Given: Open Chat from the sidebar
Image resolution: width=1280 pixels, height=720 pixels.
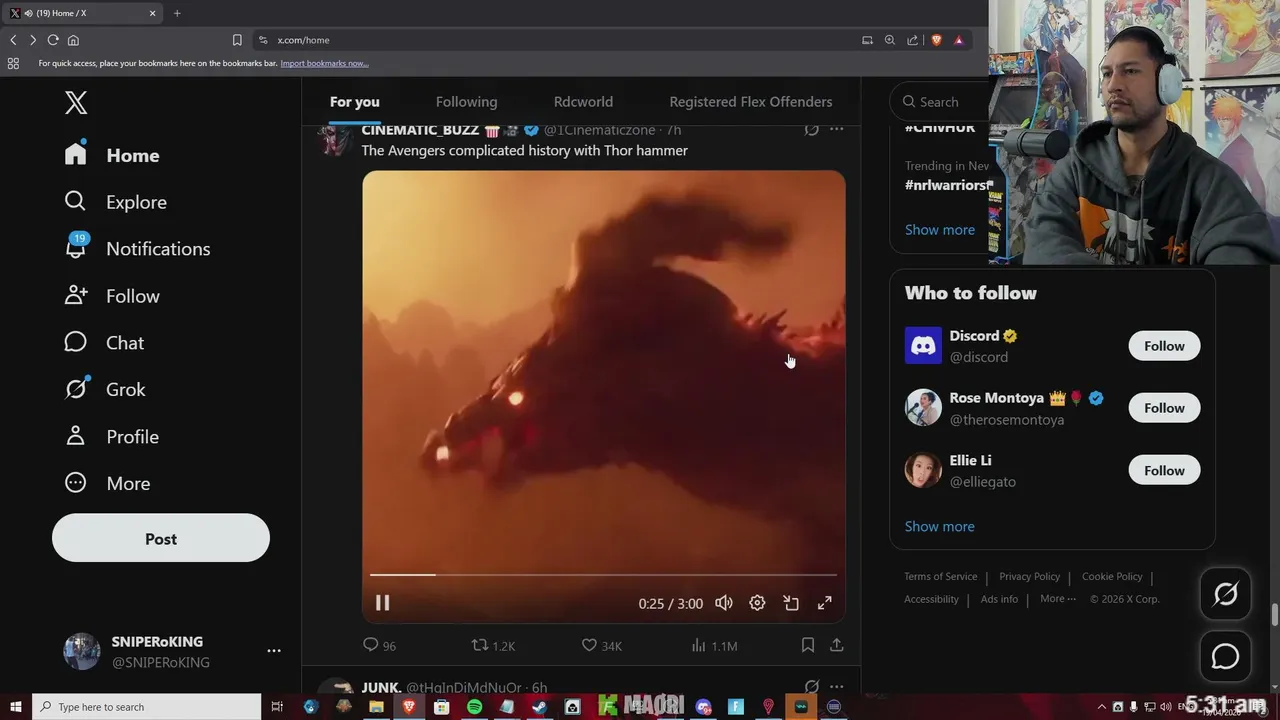Looking at the screenshot, I should tap(104, 343).
